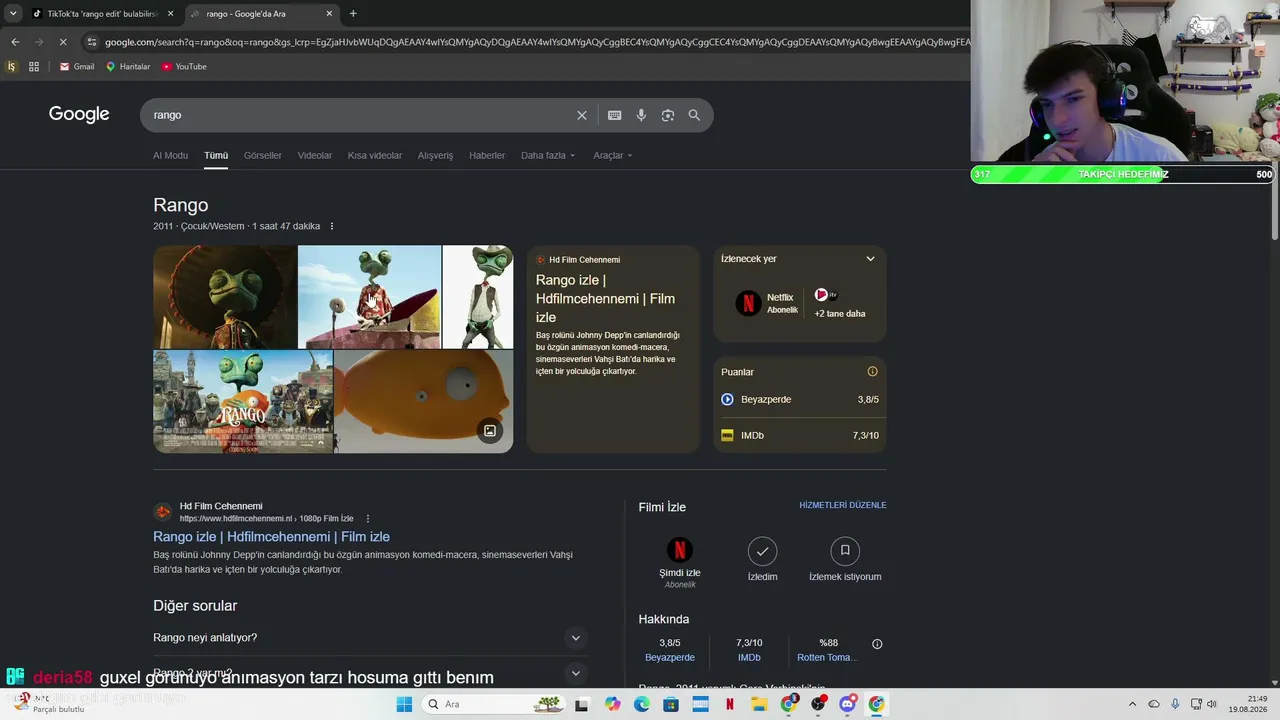This screenshot has width=1280, height=720.
Task: Open a new browser tab with the plus
Action: pos(353,14)
